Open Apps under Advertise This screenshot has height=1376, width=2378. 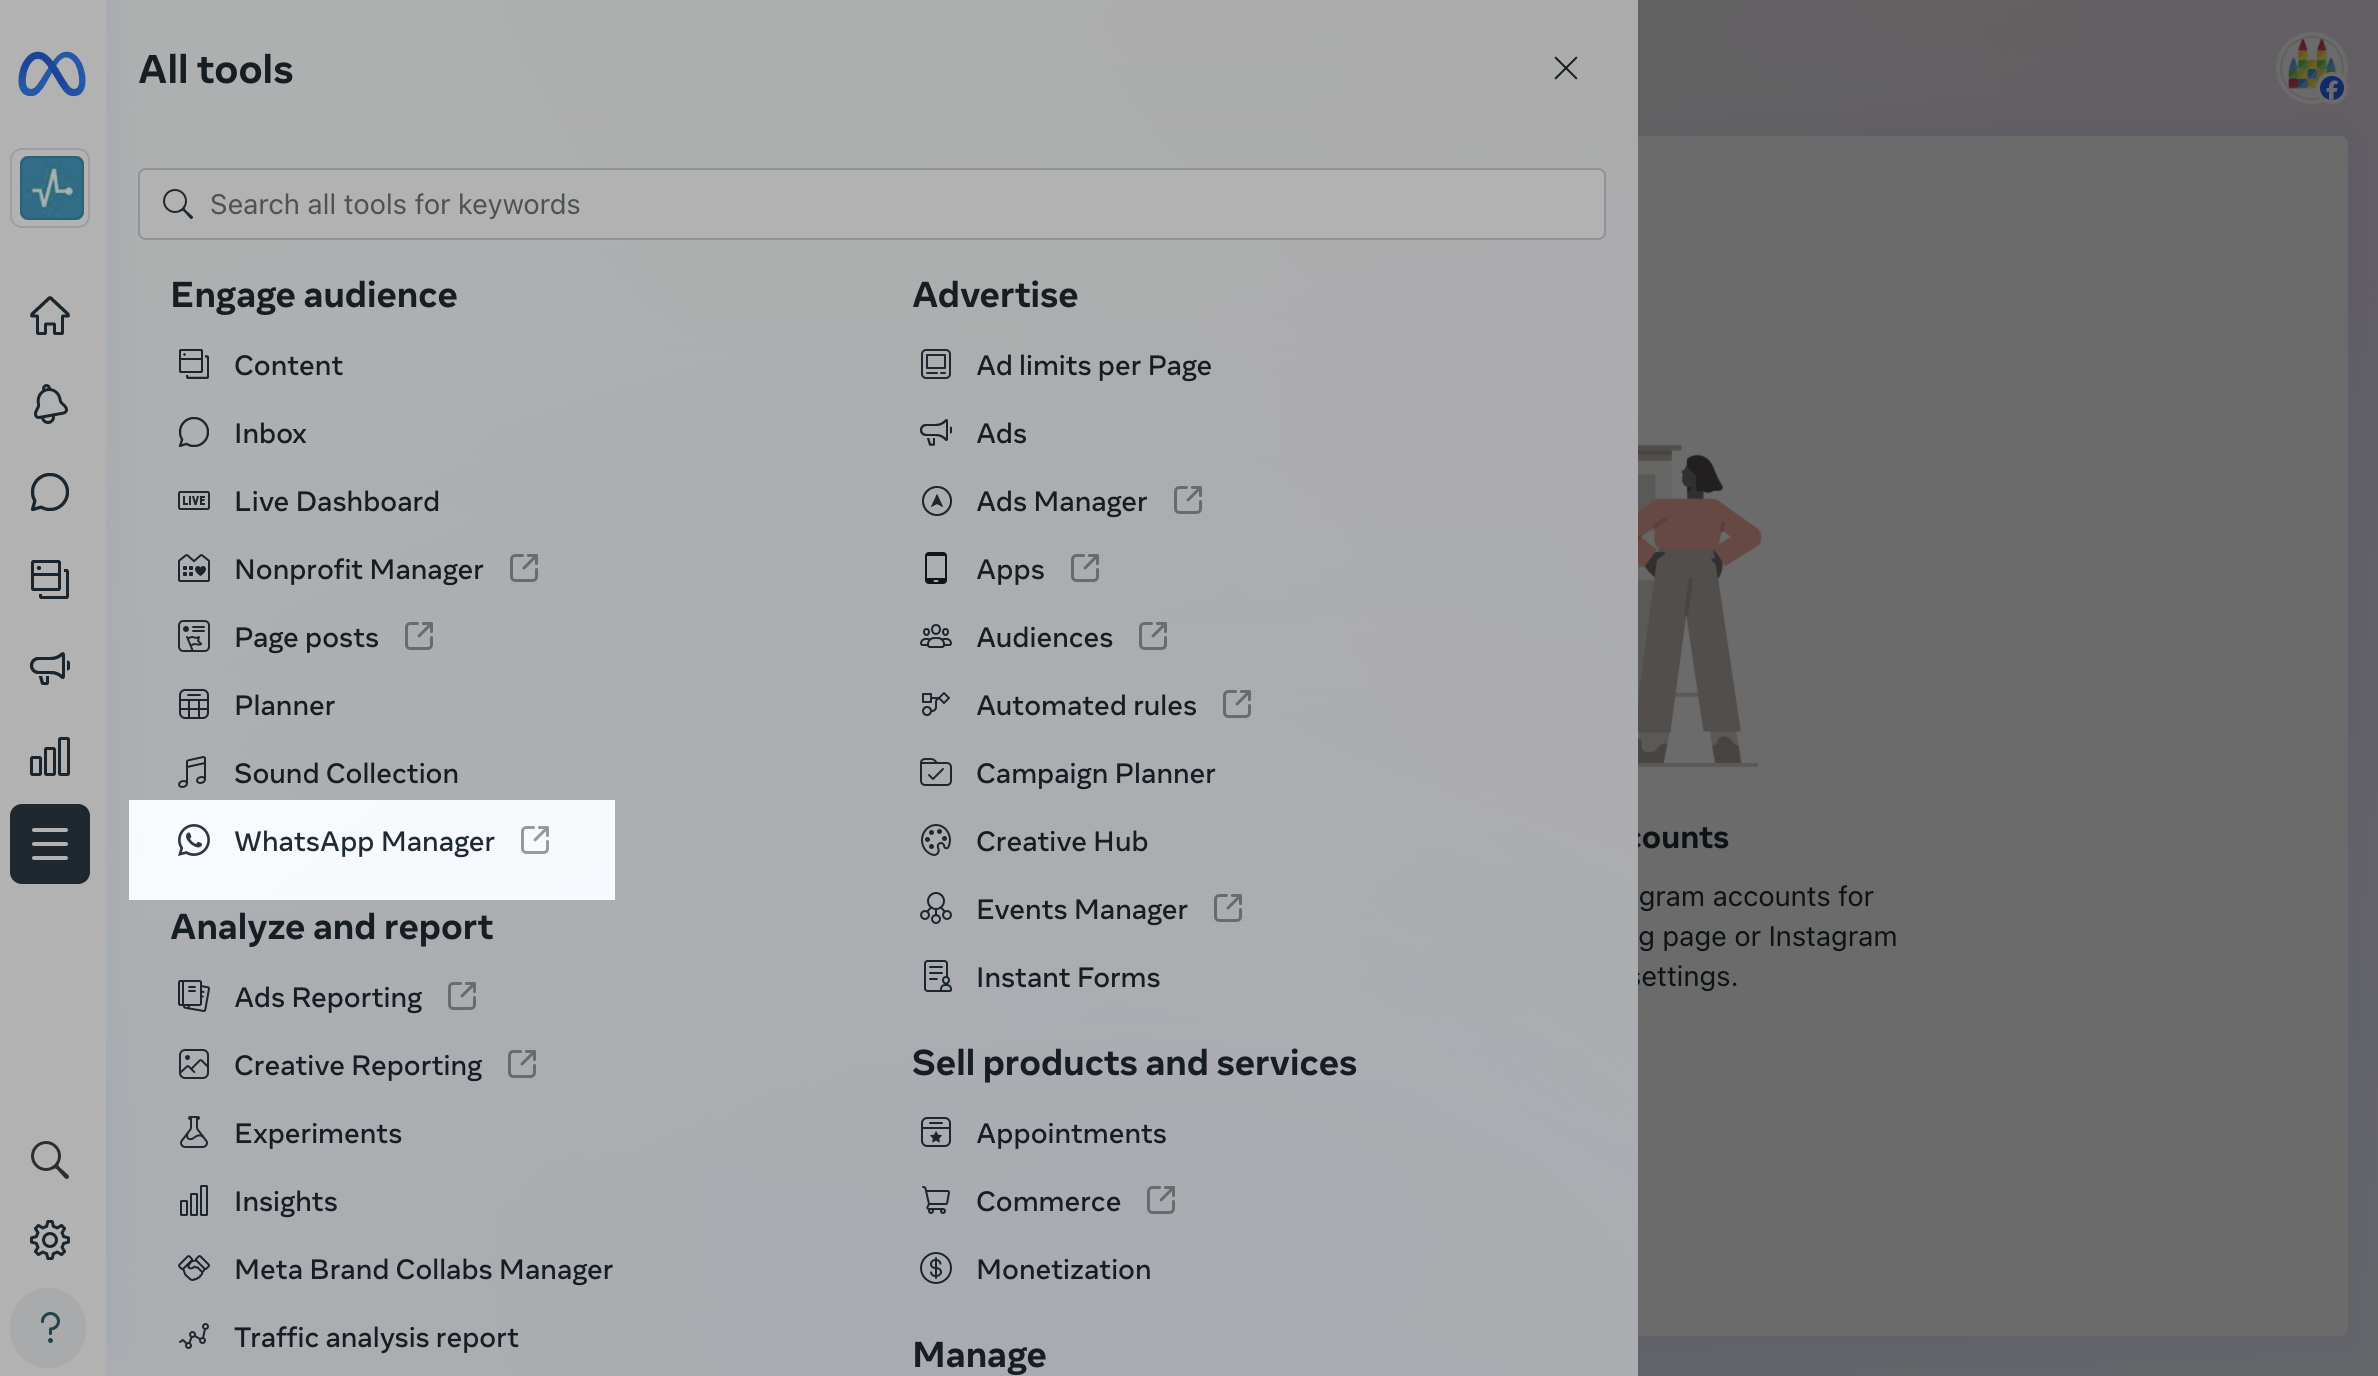pyautogui.click(x=1010, y=569)
